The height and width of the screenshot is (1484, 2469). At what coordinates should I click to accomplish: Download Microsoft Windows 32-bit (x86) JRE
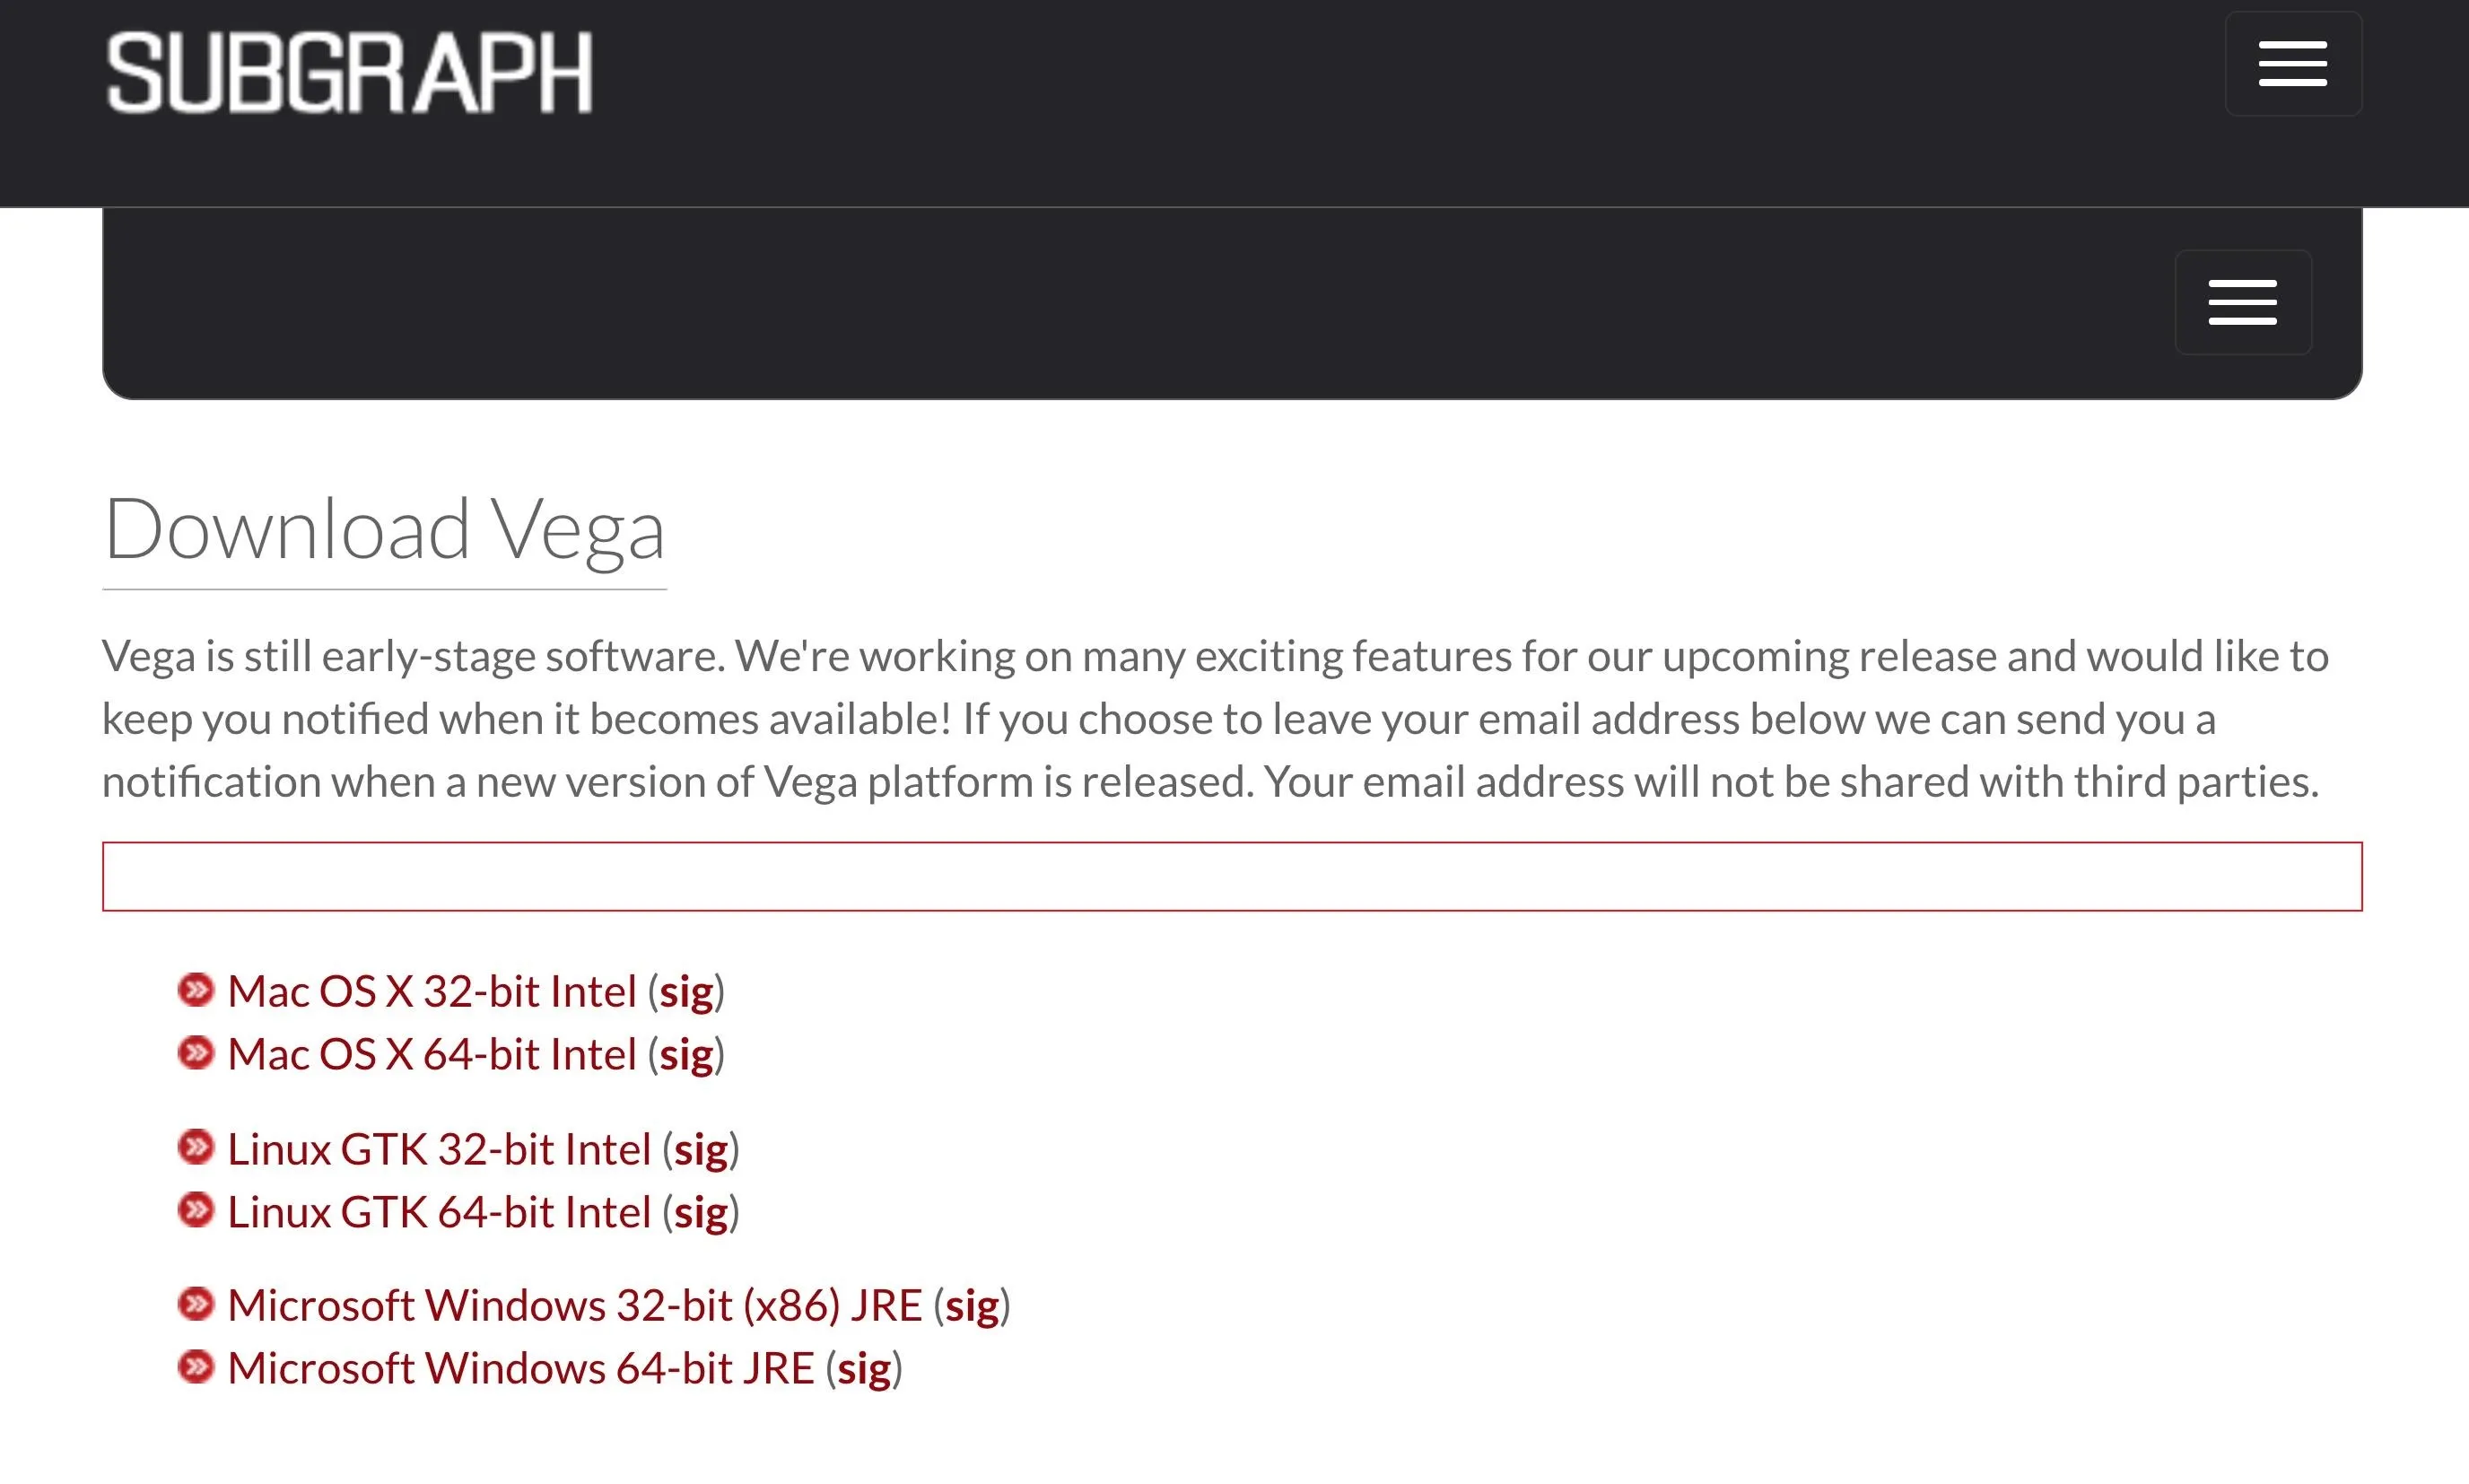(x=575, y=1306)
